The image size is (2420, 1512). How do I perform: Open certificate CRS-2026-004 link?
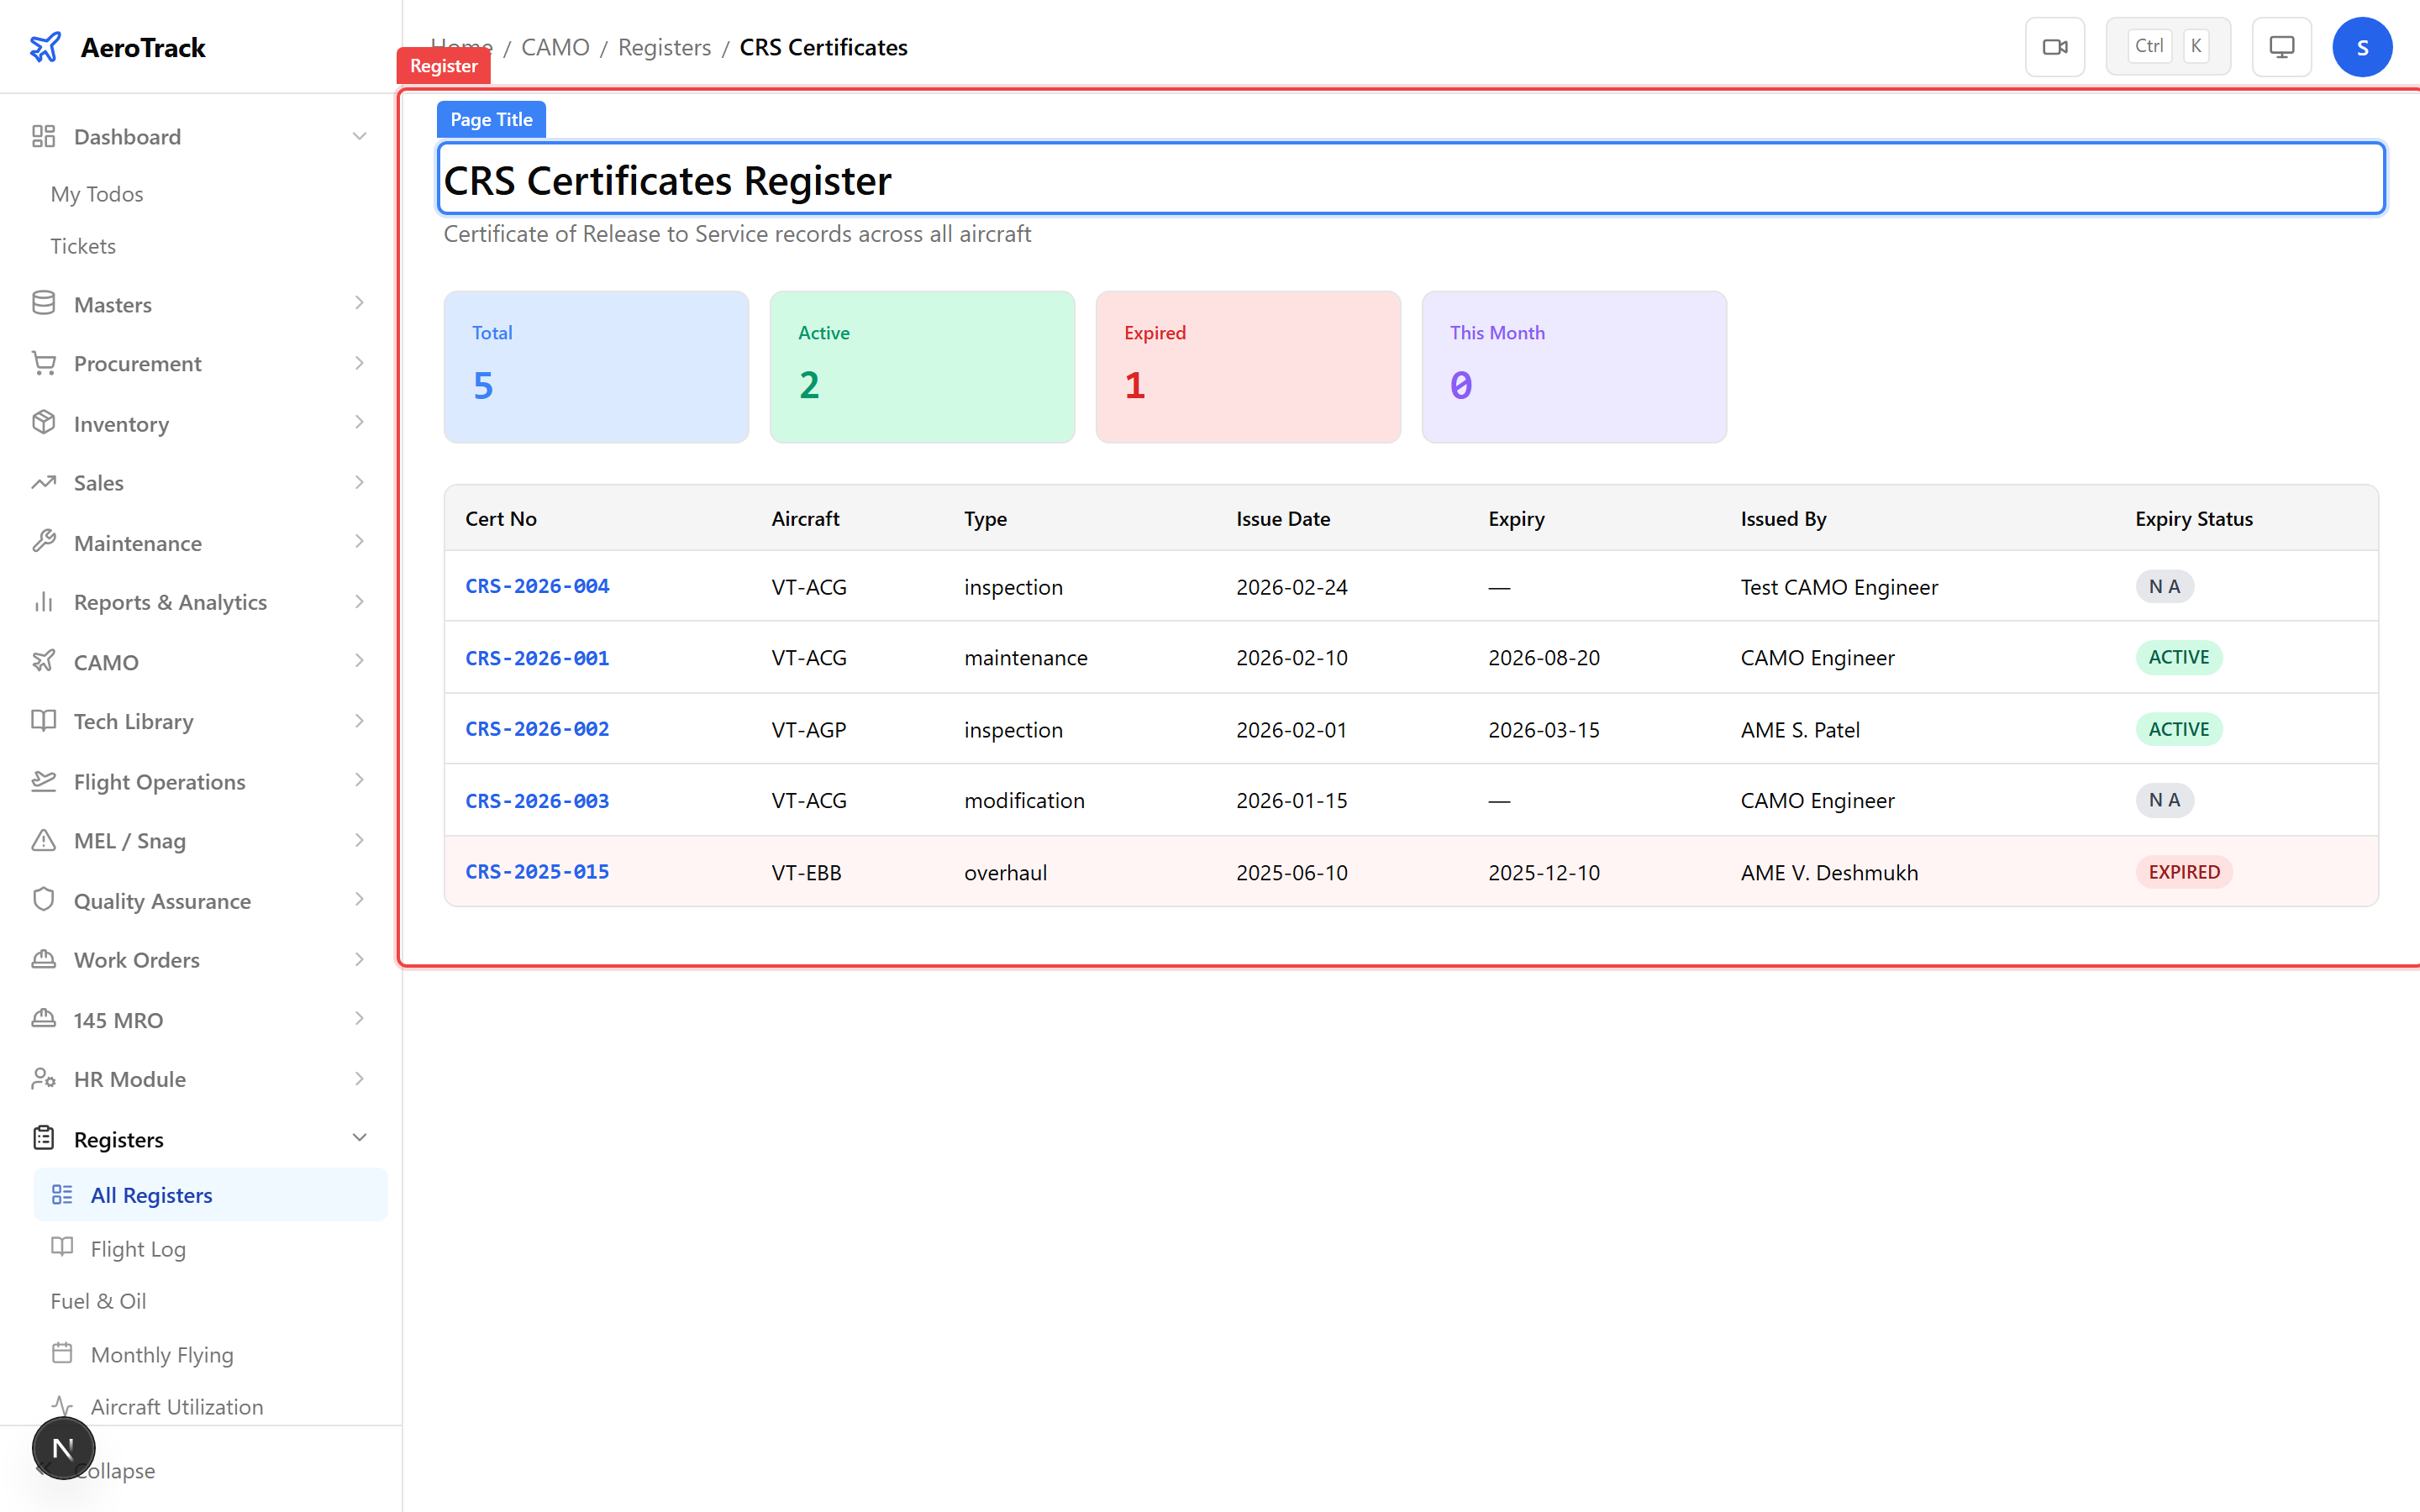click(537, 586)
